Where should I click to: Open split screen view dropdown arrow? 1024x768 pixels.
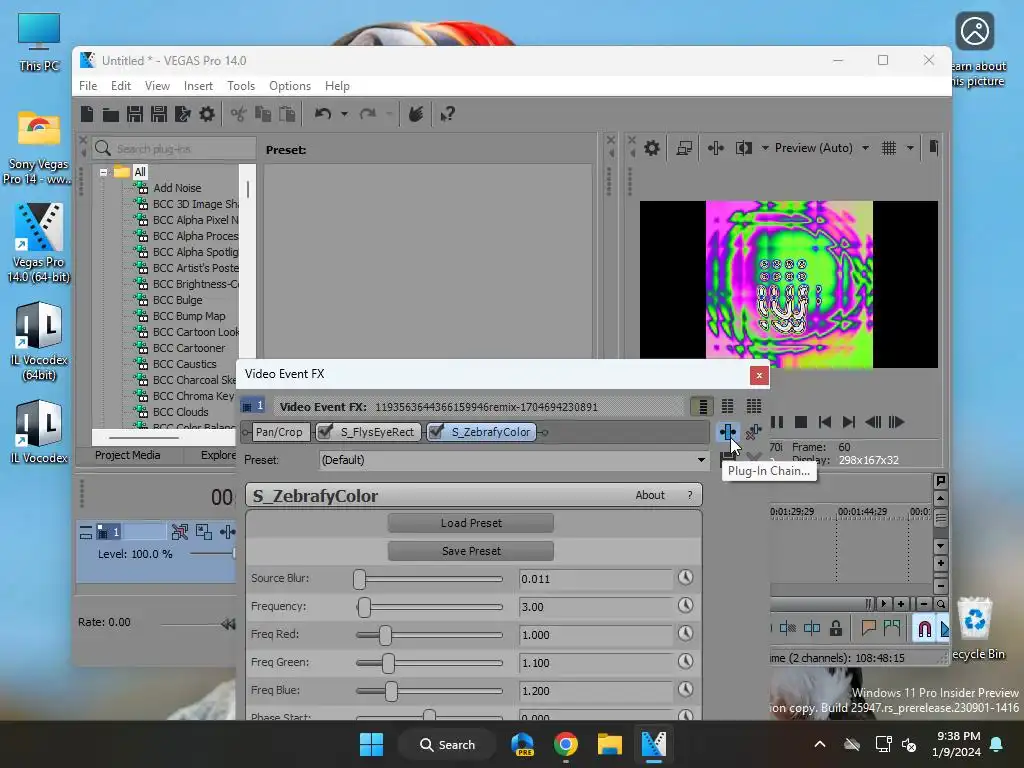[765, 148]
